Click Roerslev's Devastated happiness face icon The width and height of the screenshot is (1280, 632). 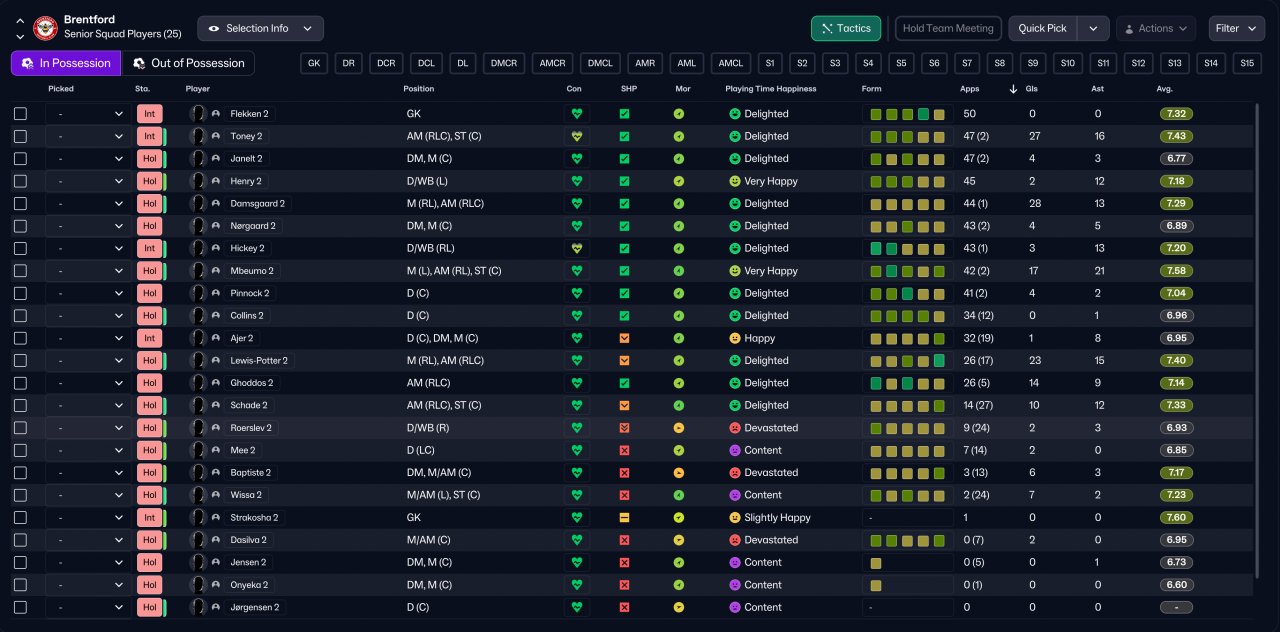(x=735, y=428)
